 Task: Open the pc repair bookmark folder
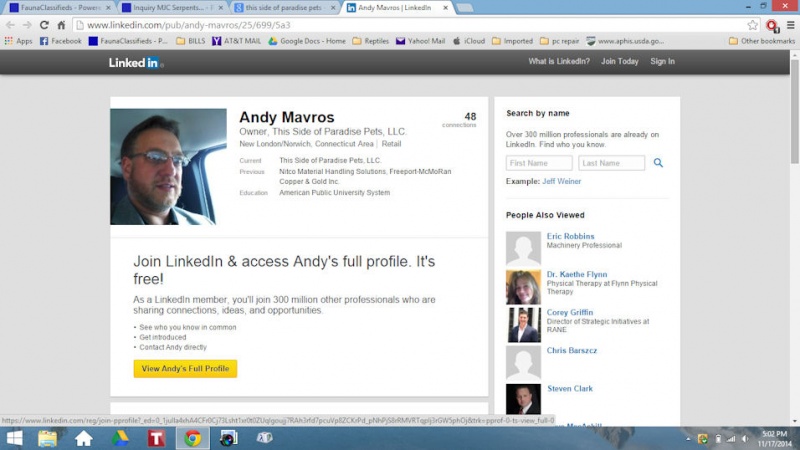tap(560, 41)
